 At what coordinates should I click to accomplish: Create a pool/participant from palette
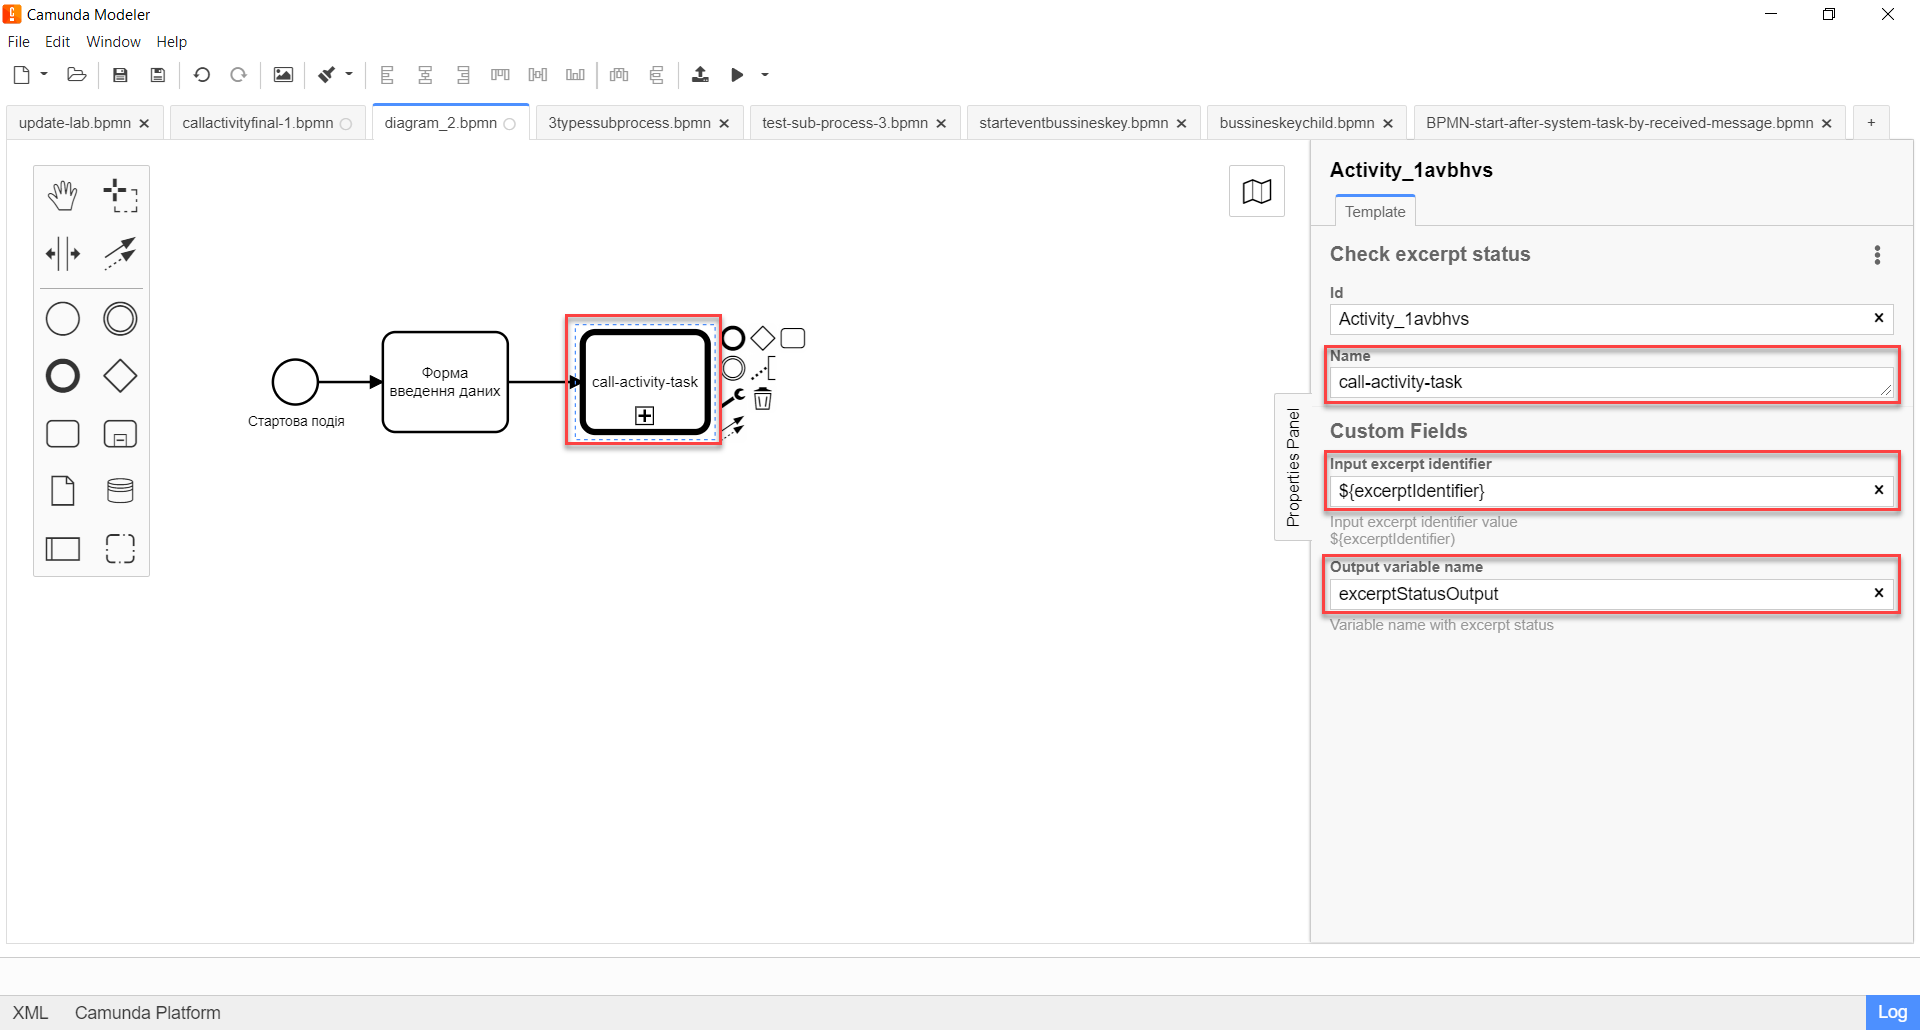(x=63, y=549)
